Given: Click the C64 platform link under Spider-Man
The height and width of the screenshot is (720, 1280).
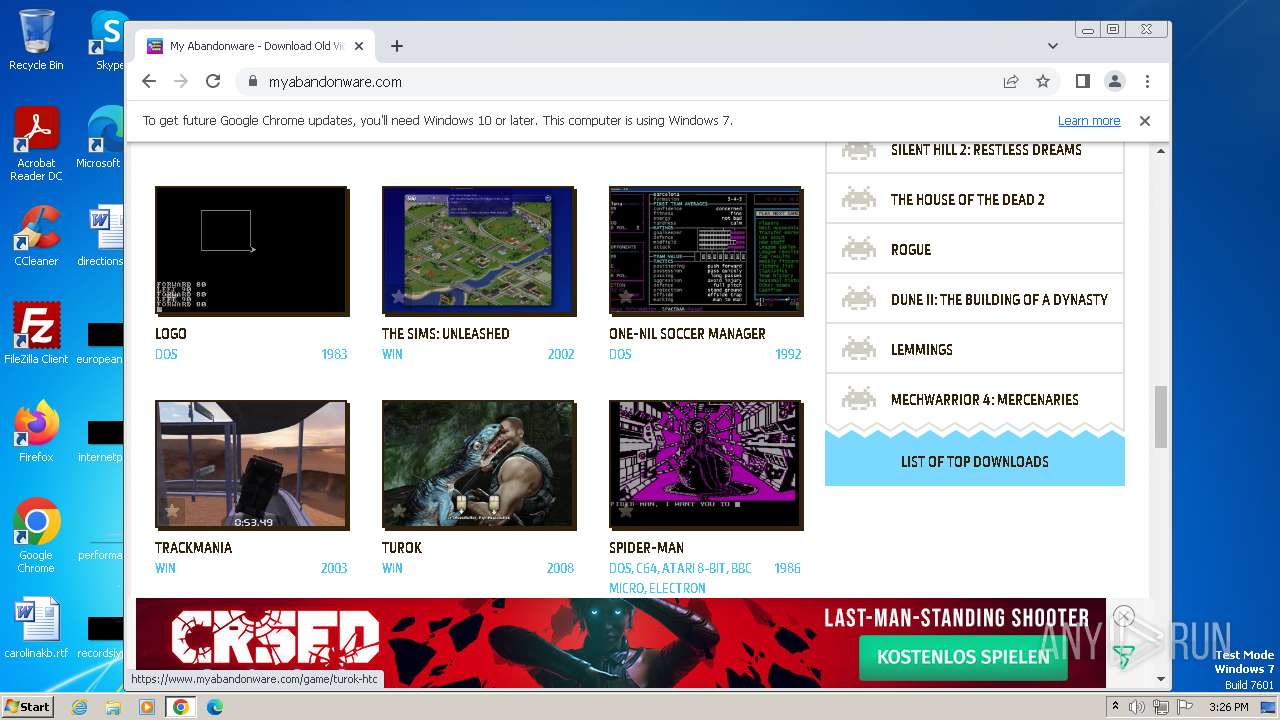Looking at the screenshot, I should 649,568.
